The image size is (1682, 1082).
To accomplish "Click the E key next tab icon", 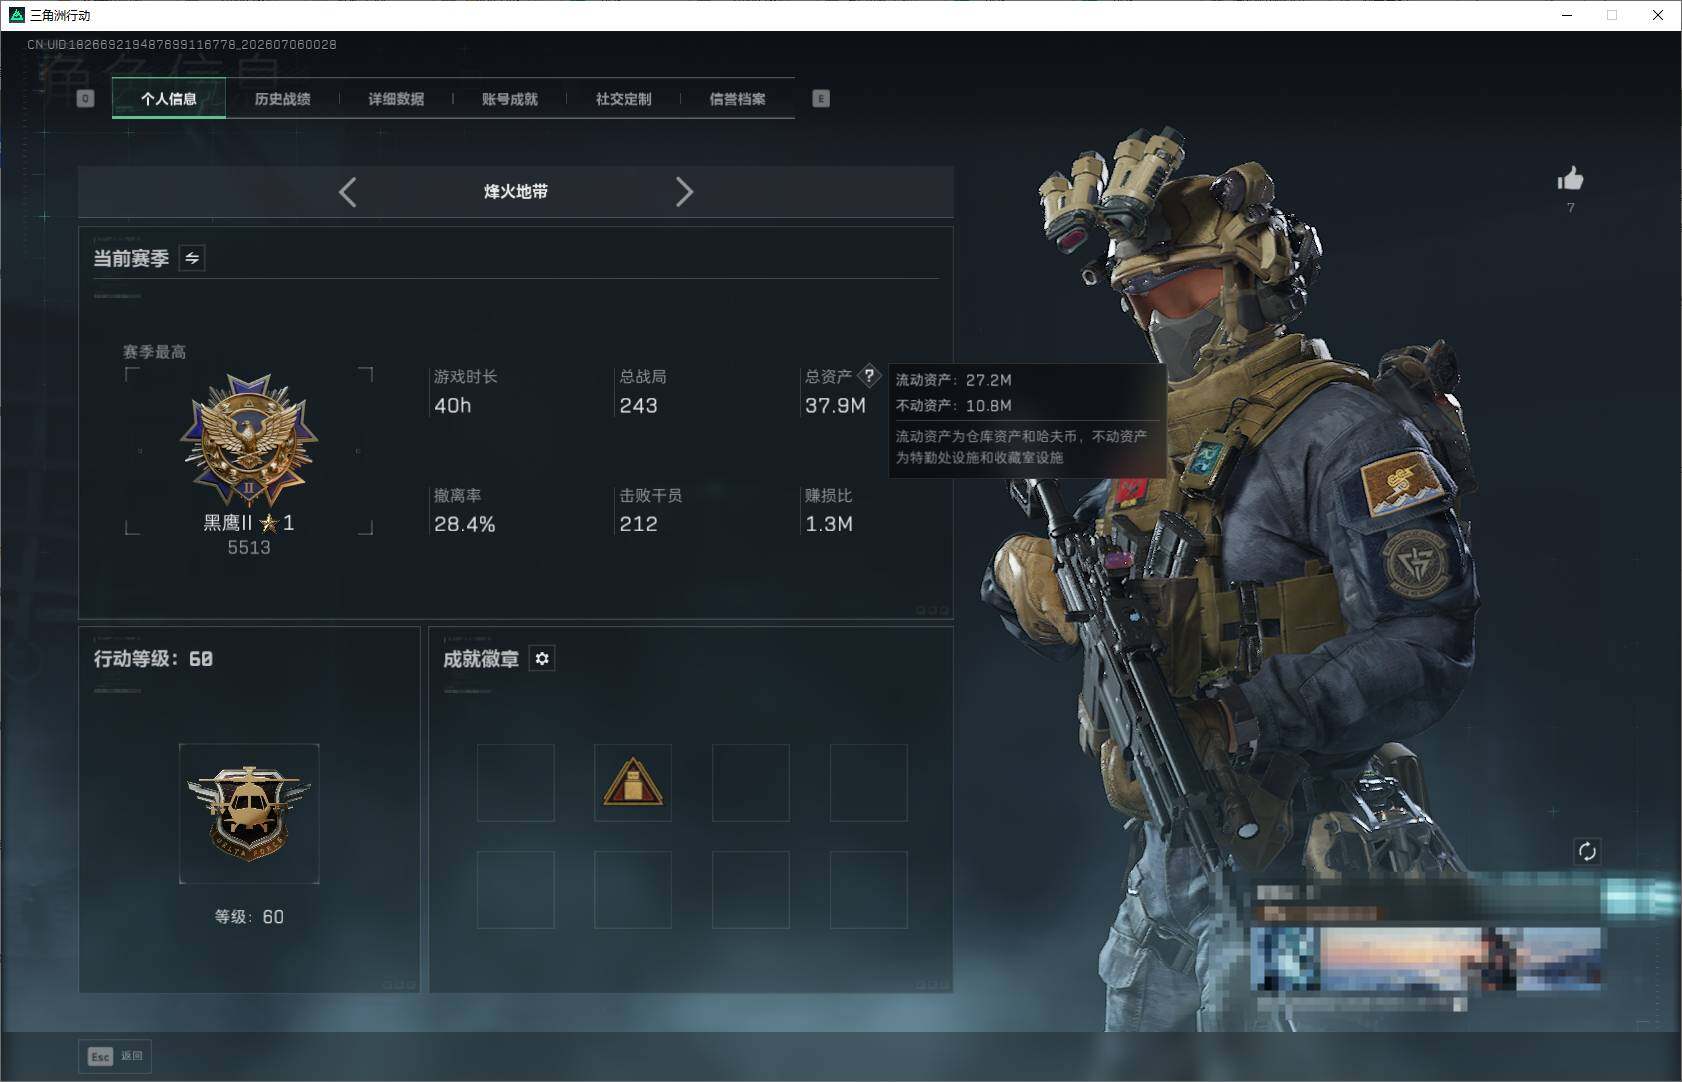I will 821,98.
